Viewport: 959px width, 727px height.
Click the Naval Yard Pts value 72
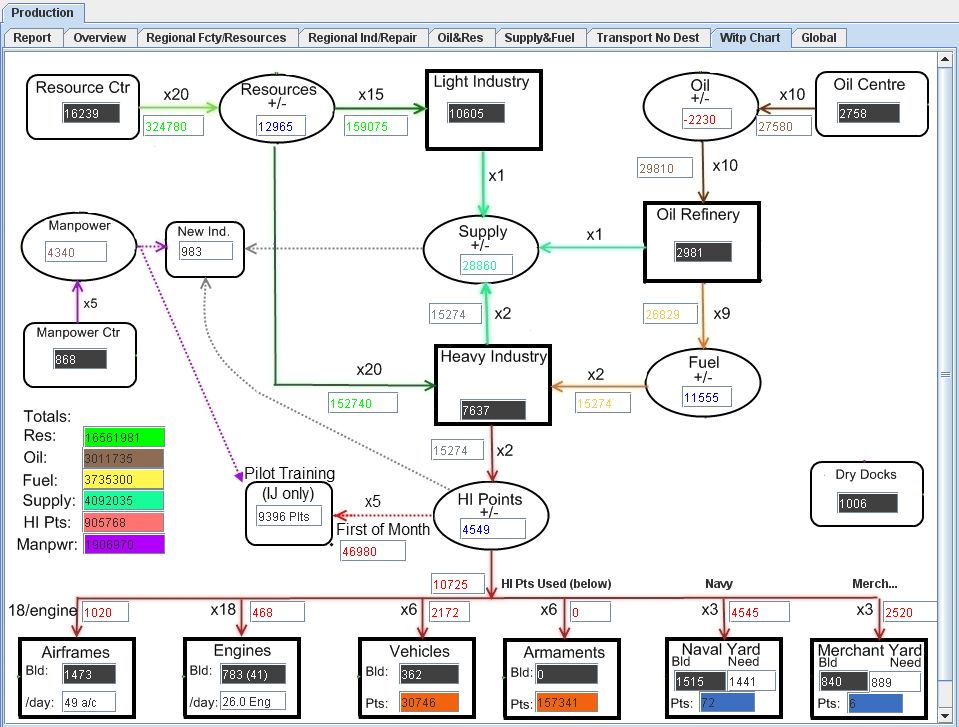pyautogui.click(x=727, y=703)
